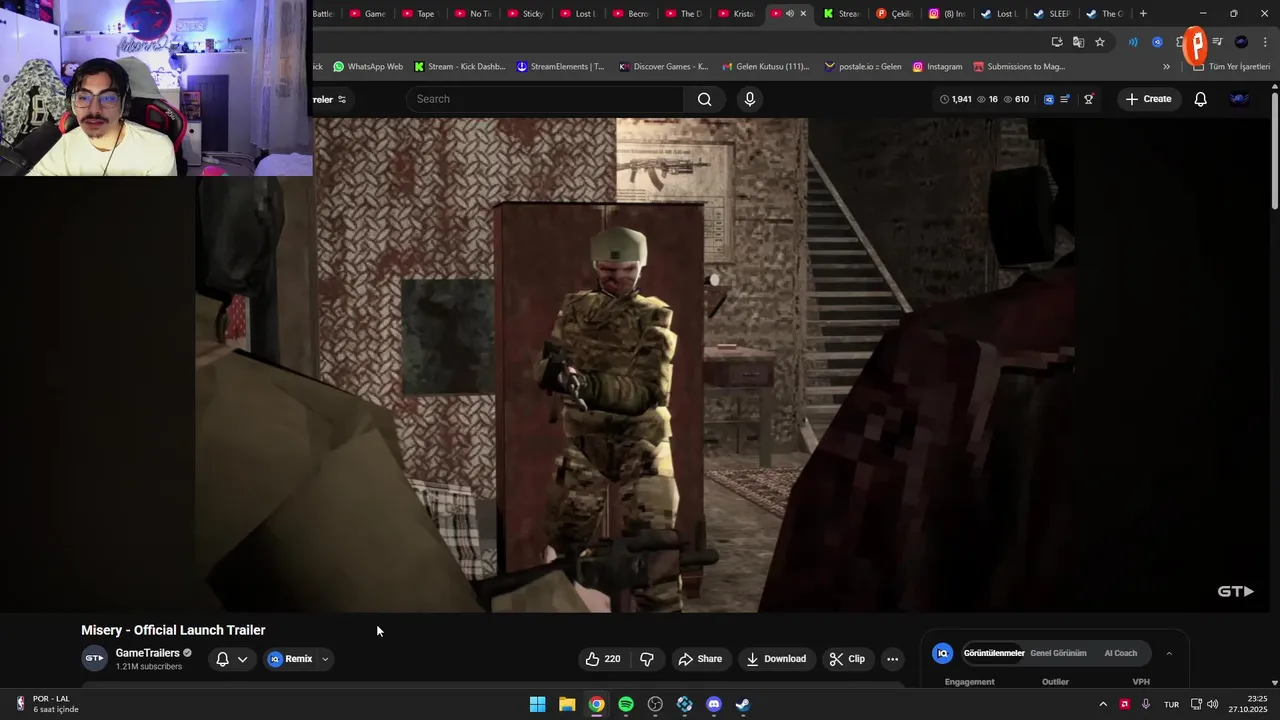Select the Görüntülenmeler tab
This screenshot has height=720, width=1280.
[x=994, y=653]
